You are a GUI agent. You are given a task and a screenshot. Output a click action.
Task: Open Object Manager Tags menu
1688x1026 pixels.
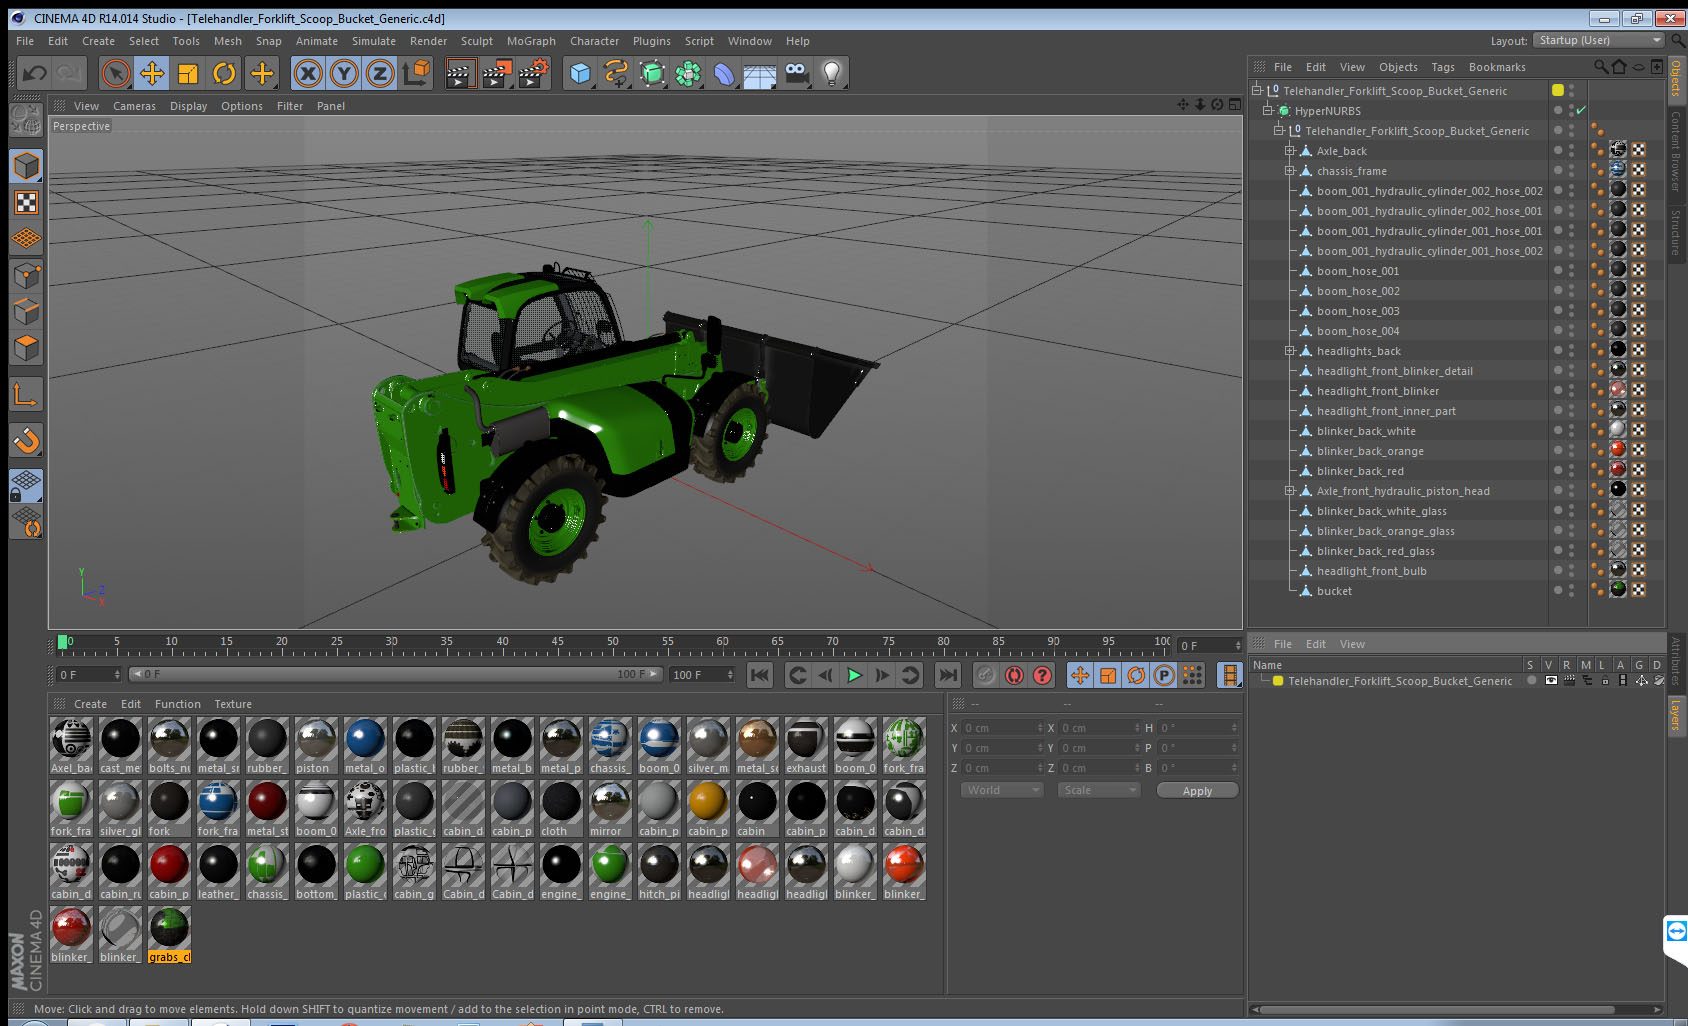coord(1443,67)
